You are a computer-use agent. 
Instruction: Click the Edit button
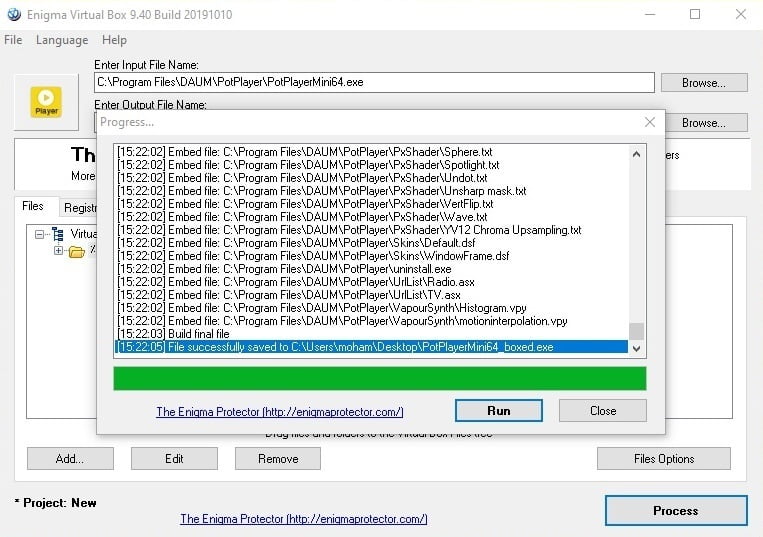[174, 459]
